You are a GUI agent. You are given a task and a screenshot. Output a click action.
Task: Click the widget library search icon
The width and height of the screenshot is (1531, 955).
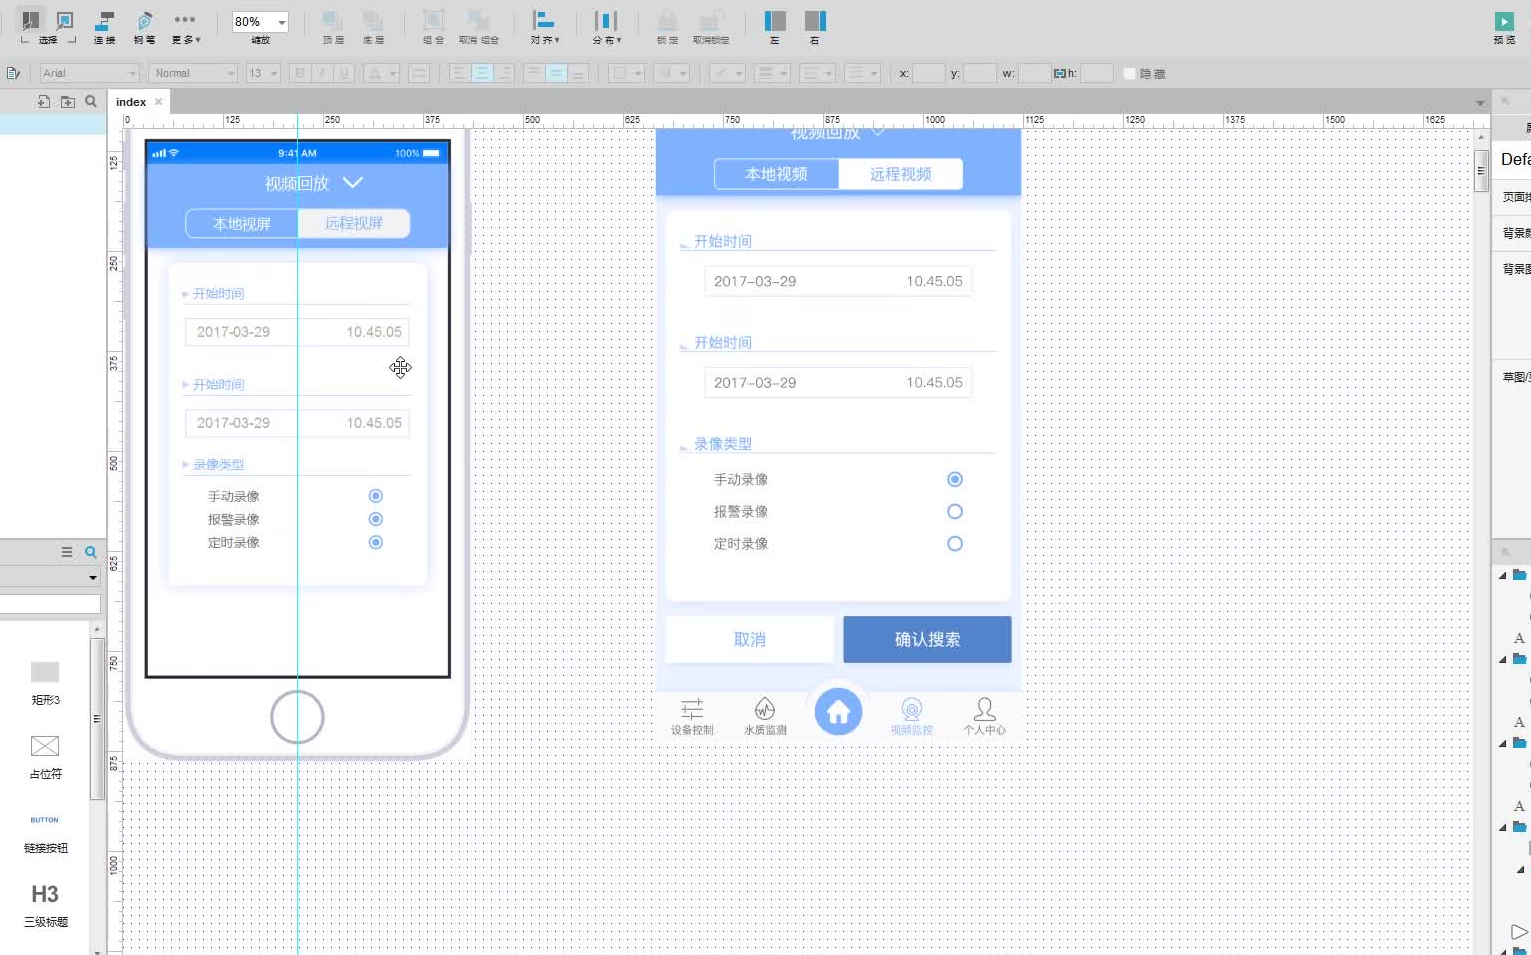(91, 552)
